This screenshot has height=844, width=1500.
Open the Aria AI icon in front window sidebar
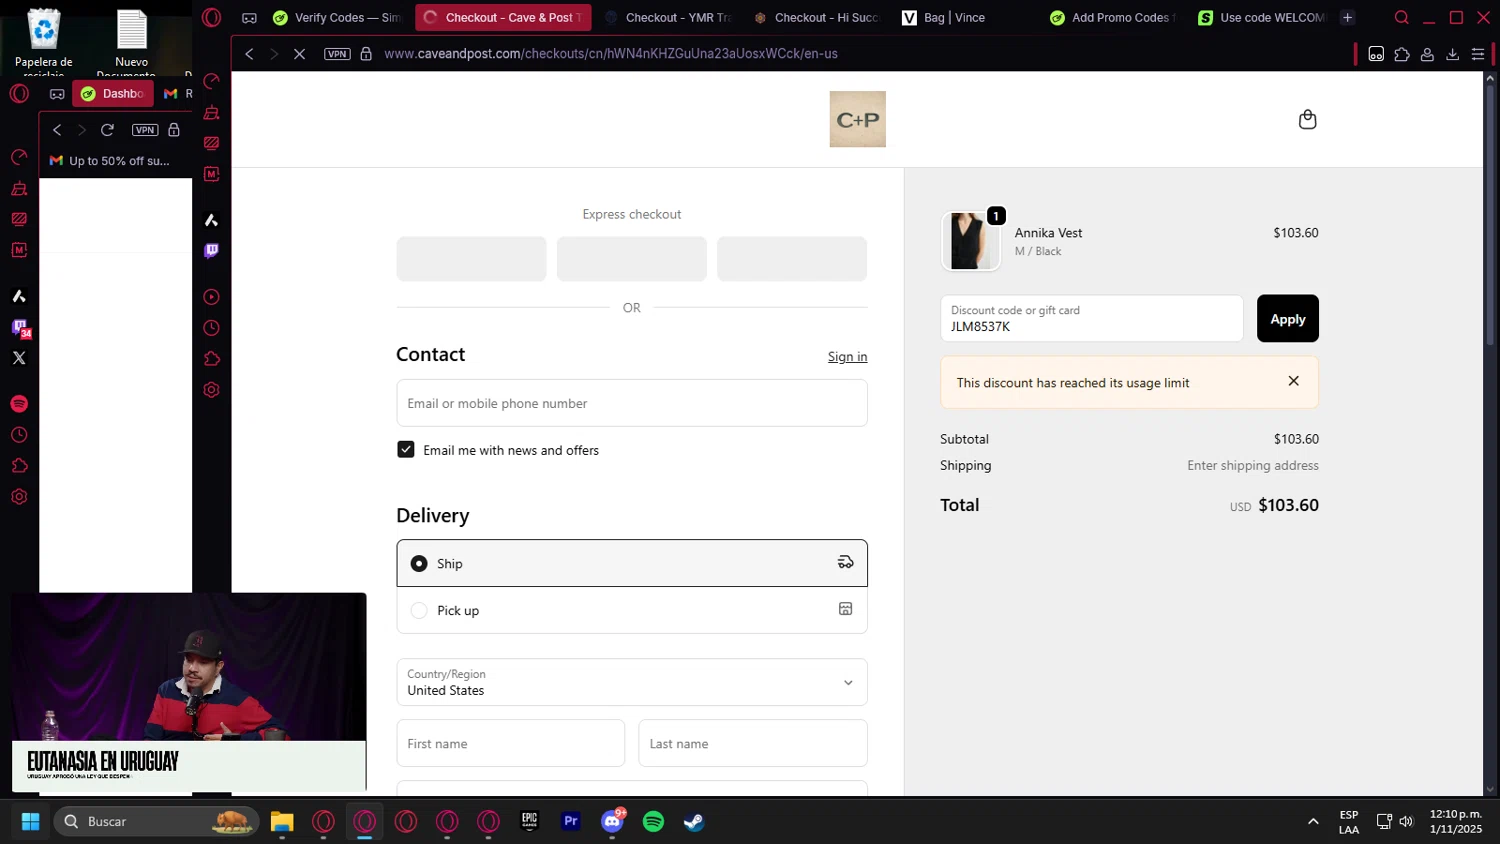coord(211,219)
